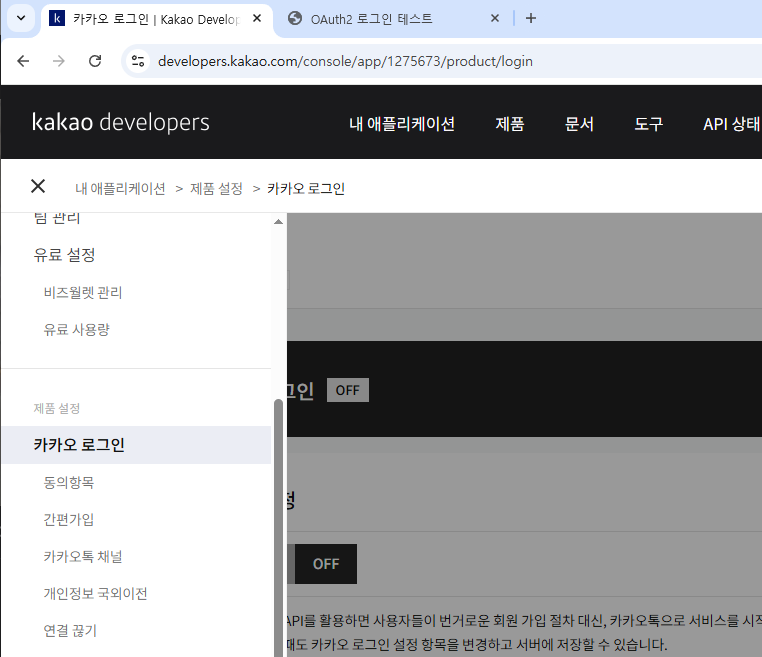Image resolution: width=762 pixels, height=657 pixels.
Task: Open 팀 관리 sidebar item
Action: 57,218
